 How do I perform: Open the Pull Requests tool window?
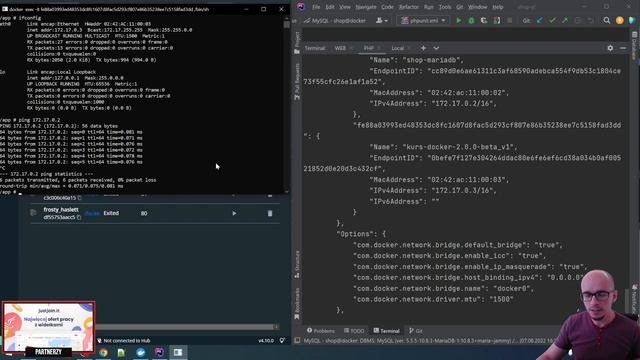(x=297, y=82)
